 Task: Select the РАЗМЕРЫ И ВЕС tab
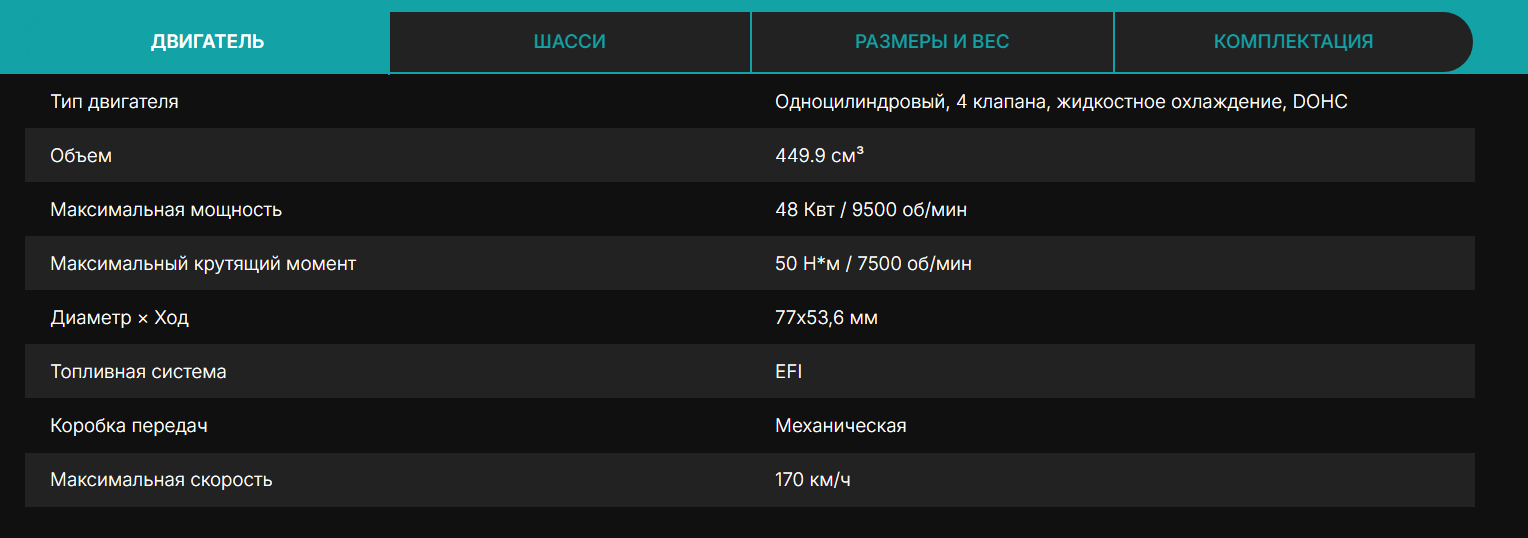pos(932,42)
